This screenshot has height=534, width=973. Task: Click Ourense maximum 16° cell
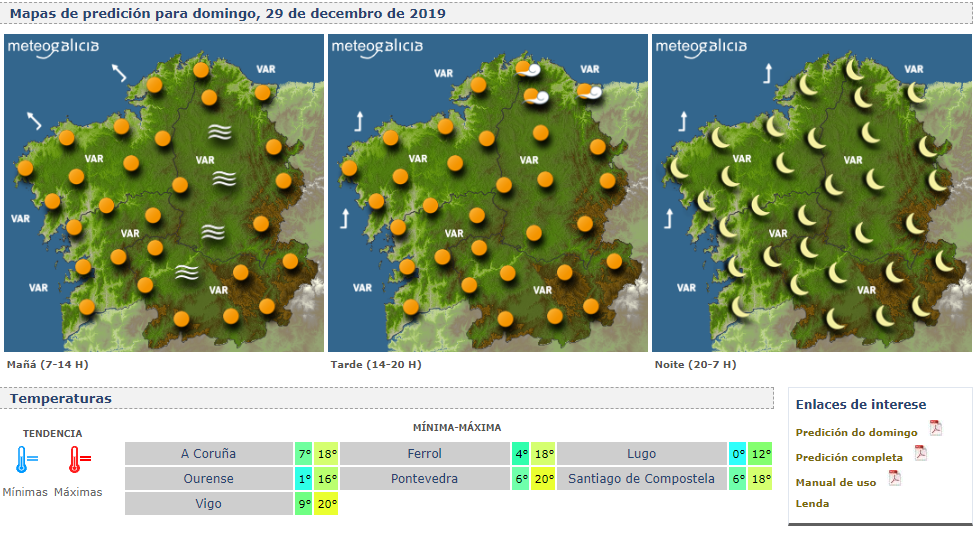(326, 479)
